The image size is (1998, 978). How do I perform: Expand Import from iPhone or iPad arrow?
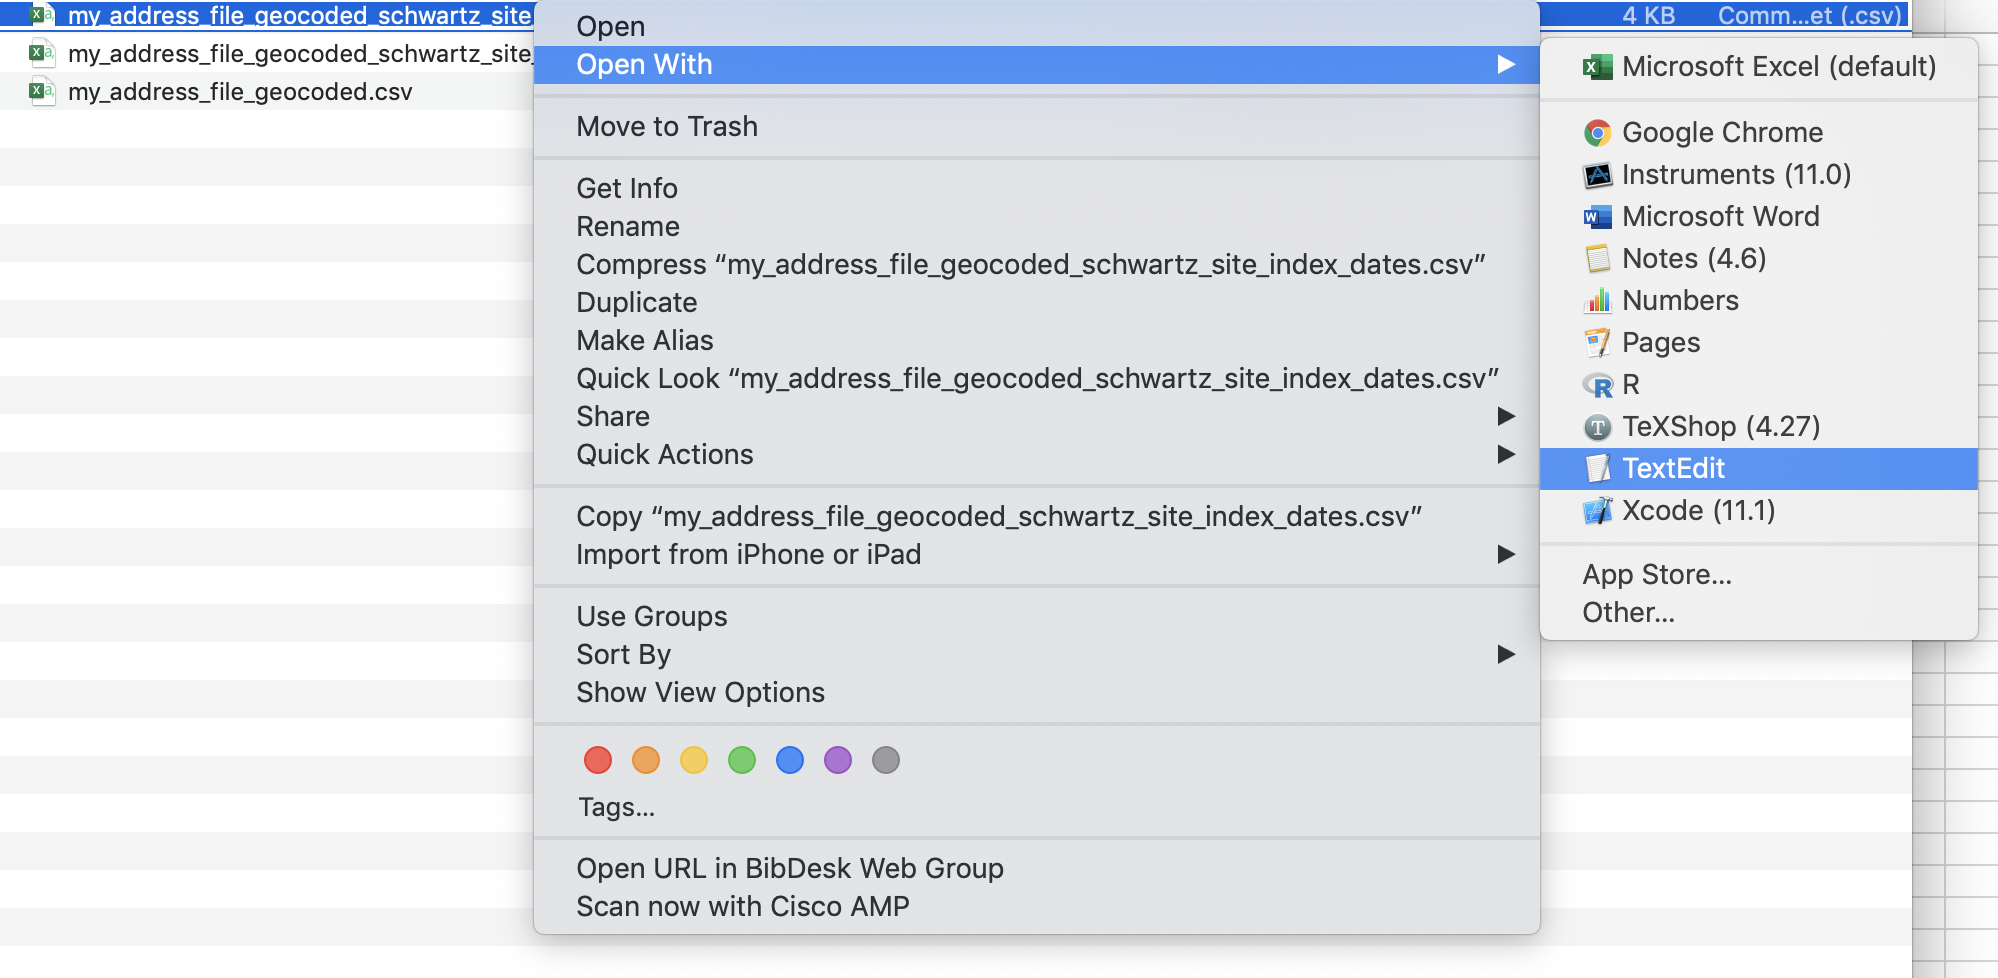[1506, 554]
